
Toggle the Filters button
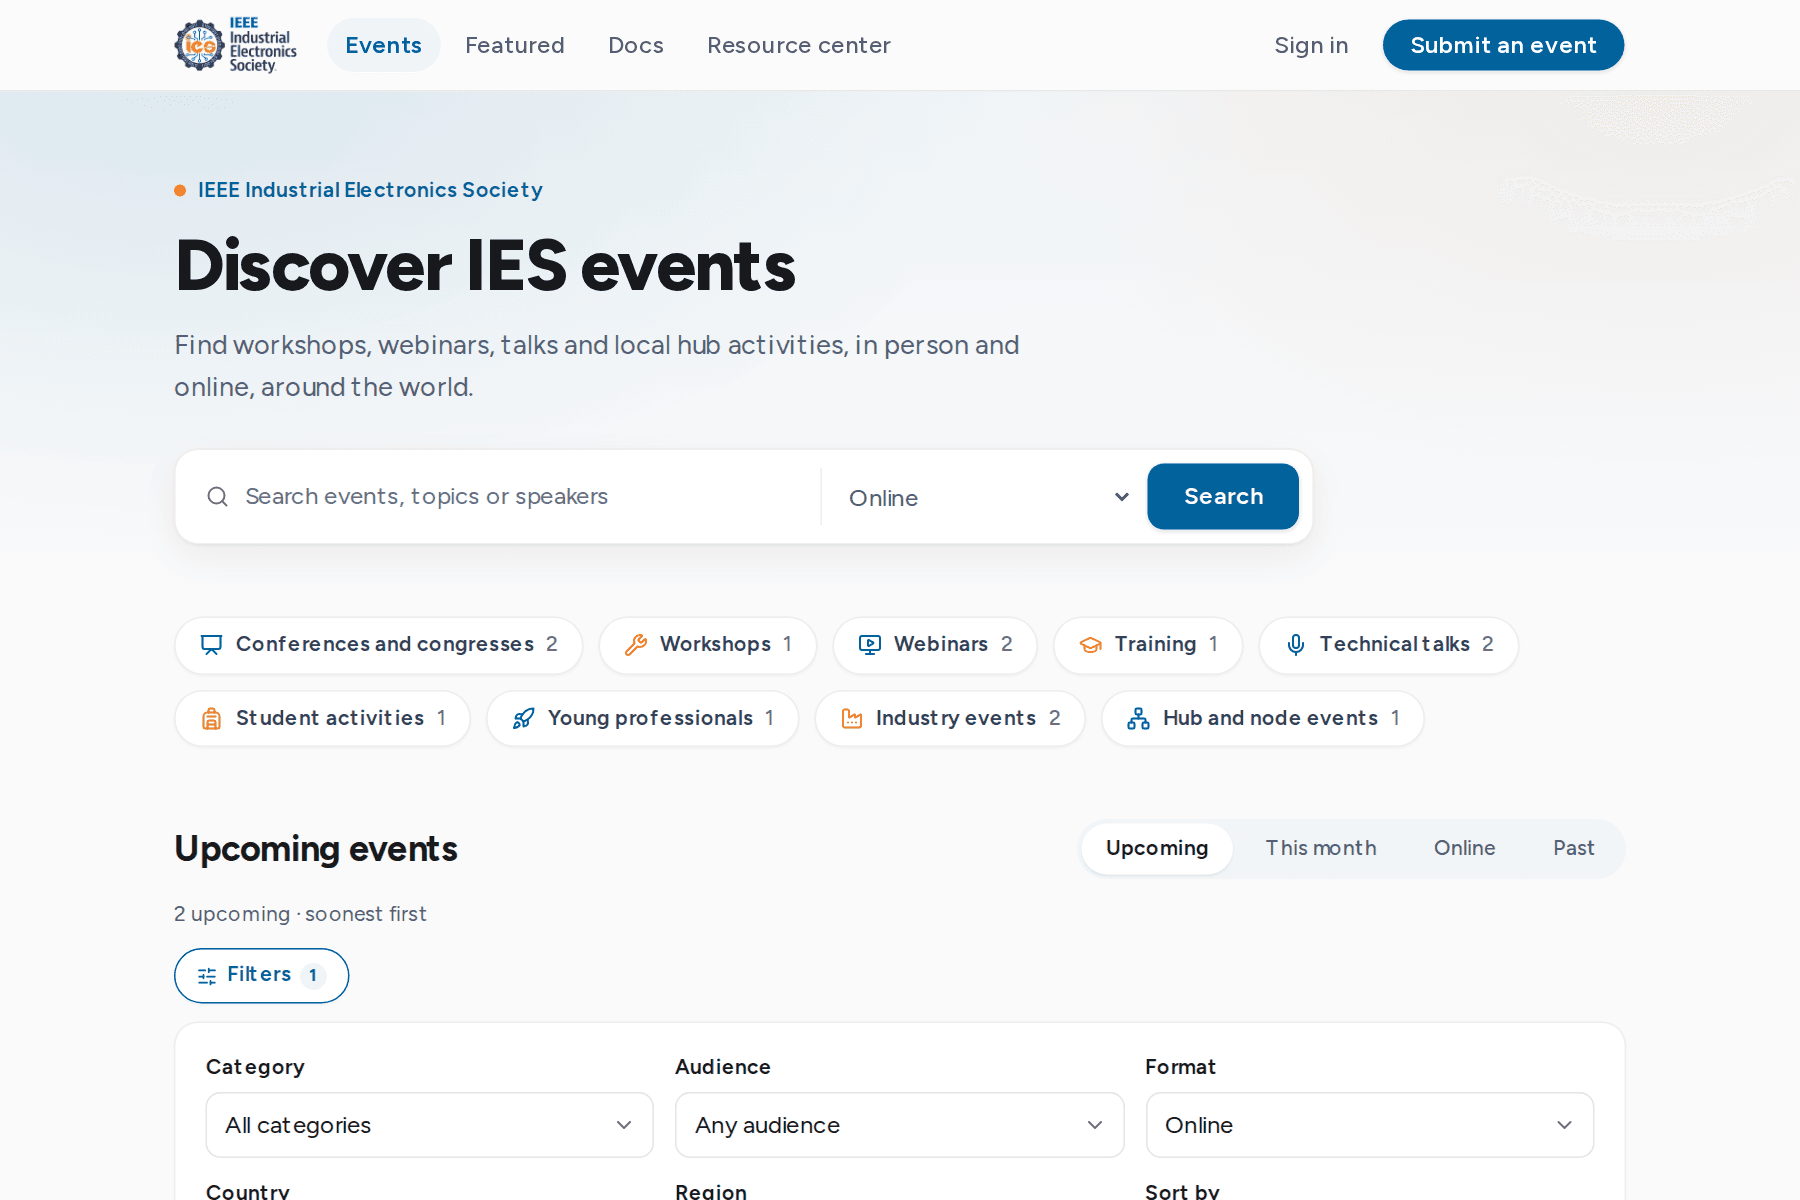point(261,976)
